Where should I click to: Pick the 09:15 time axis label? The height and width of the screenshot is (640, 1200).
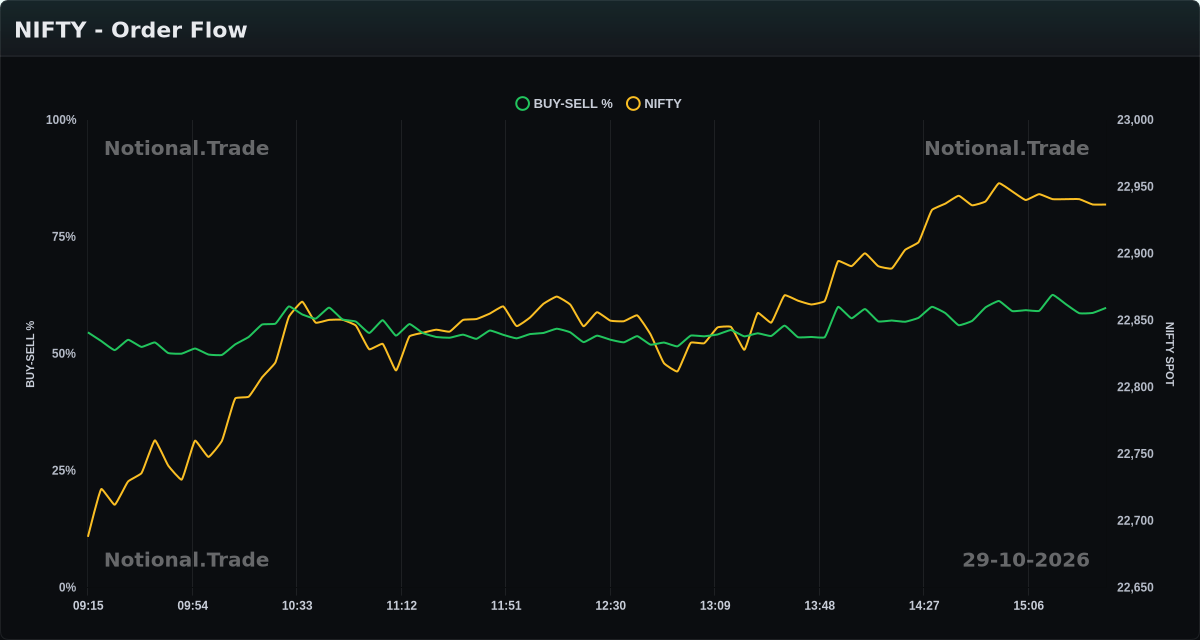click(x=88, y=606)
